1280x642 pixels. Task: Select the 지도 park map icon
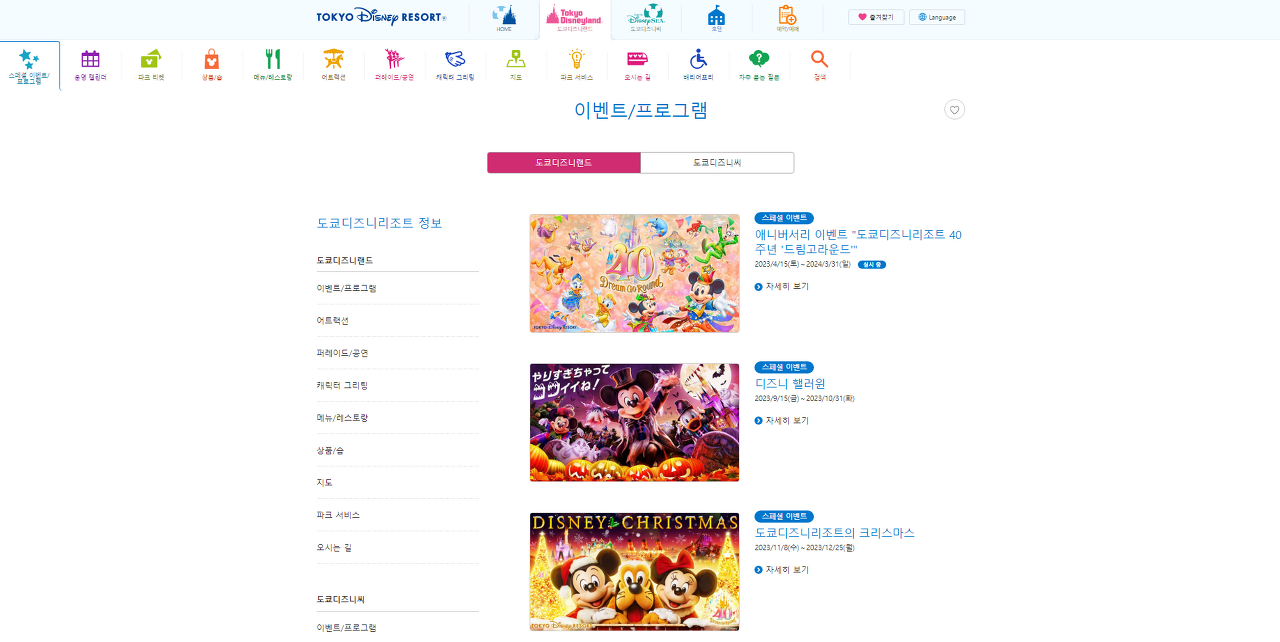(x=515, y=62)
